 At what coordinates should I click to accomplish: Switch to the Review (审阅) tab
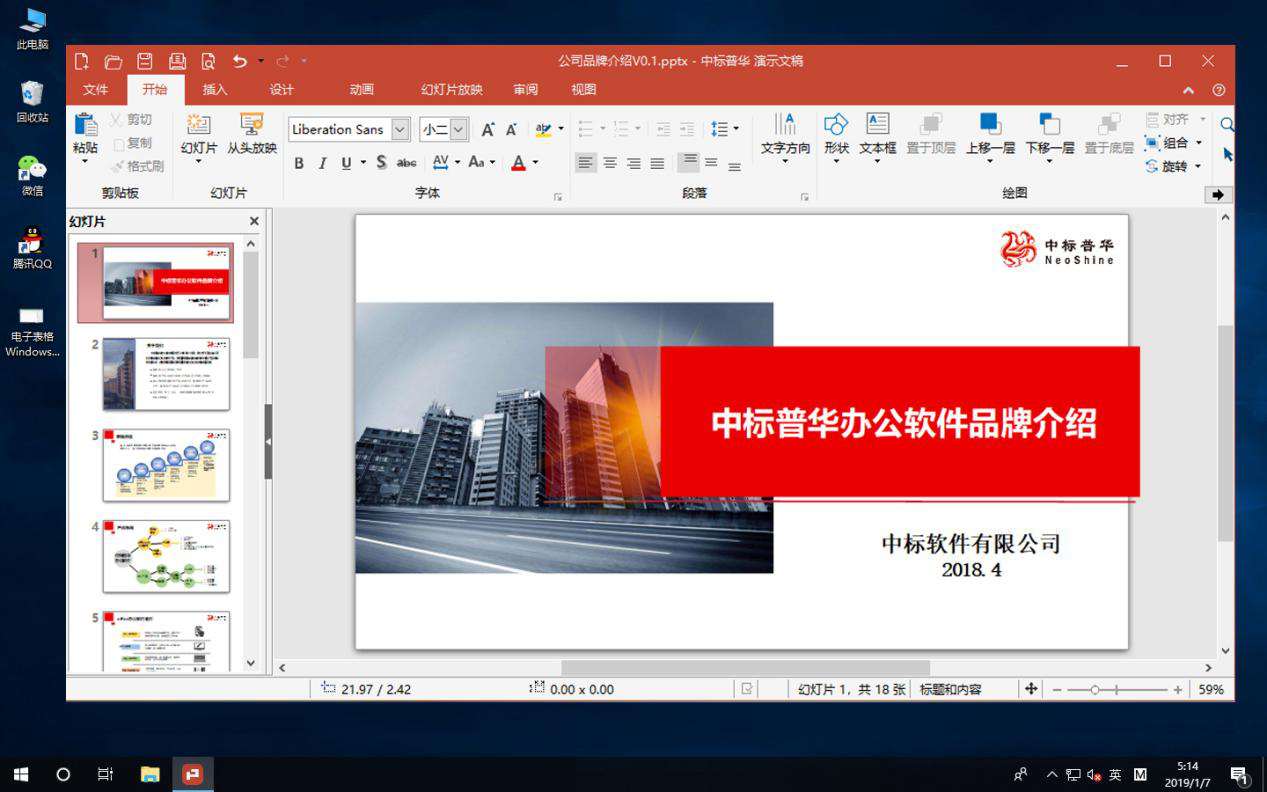click(526, 90)
